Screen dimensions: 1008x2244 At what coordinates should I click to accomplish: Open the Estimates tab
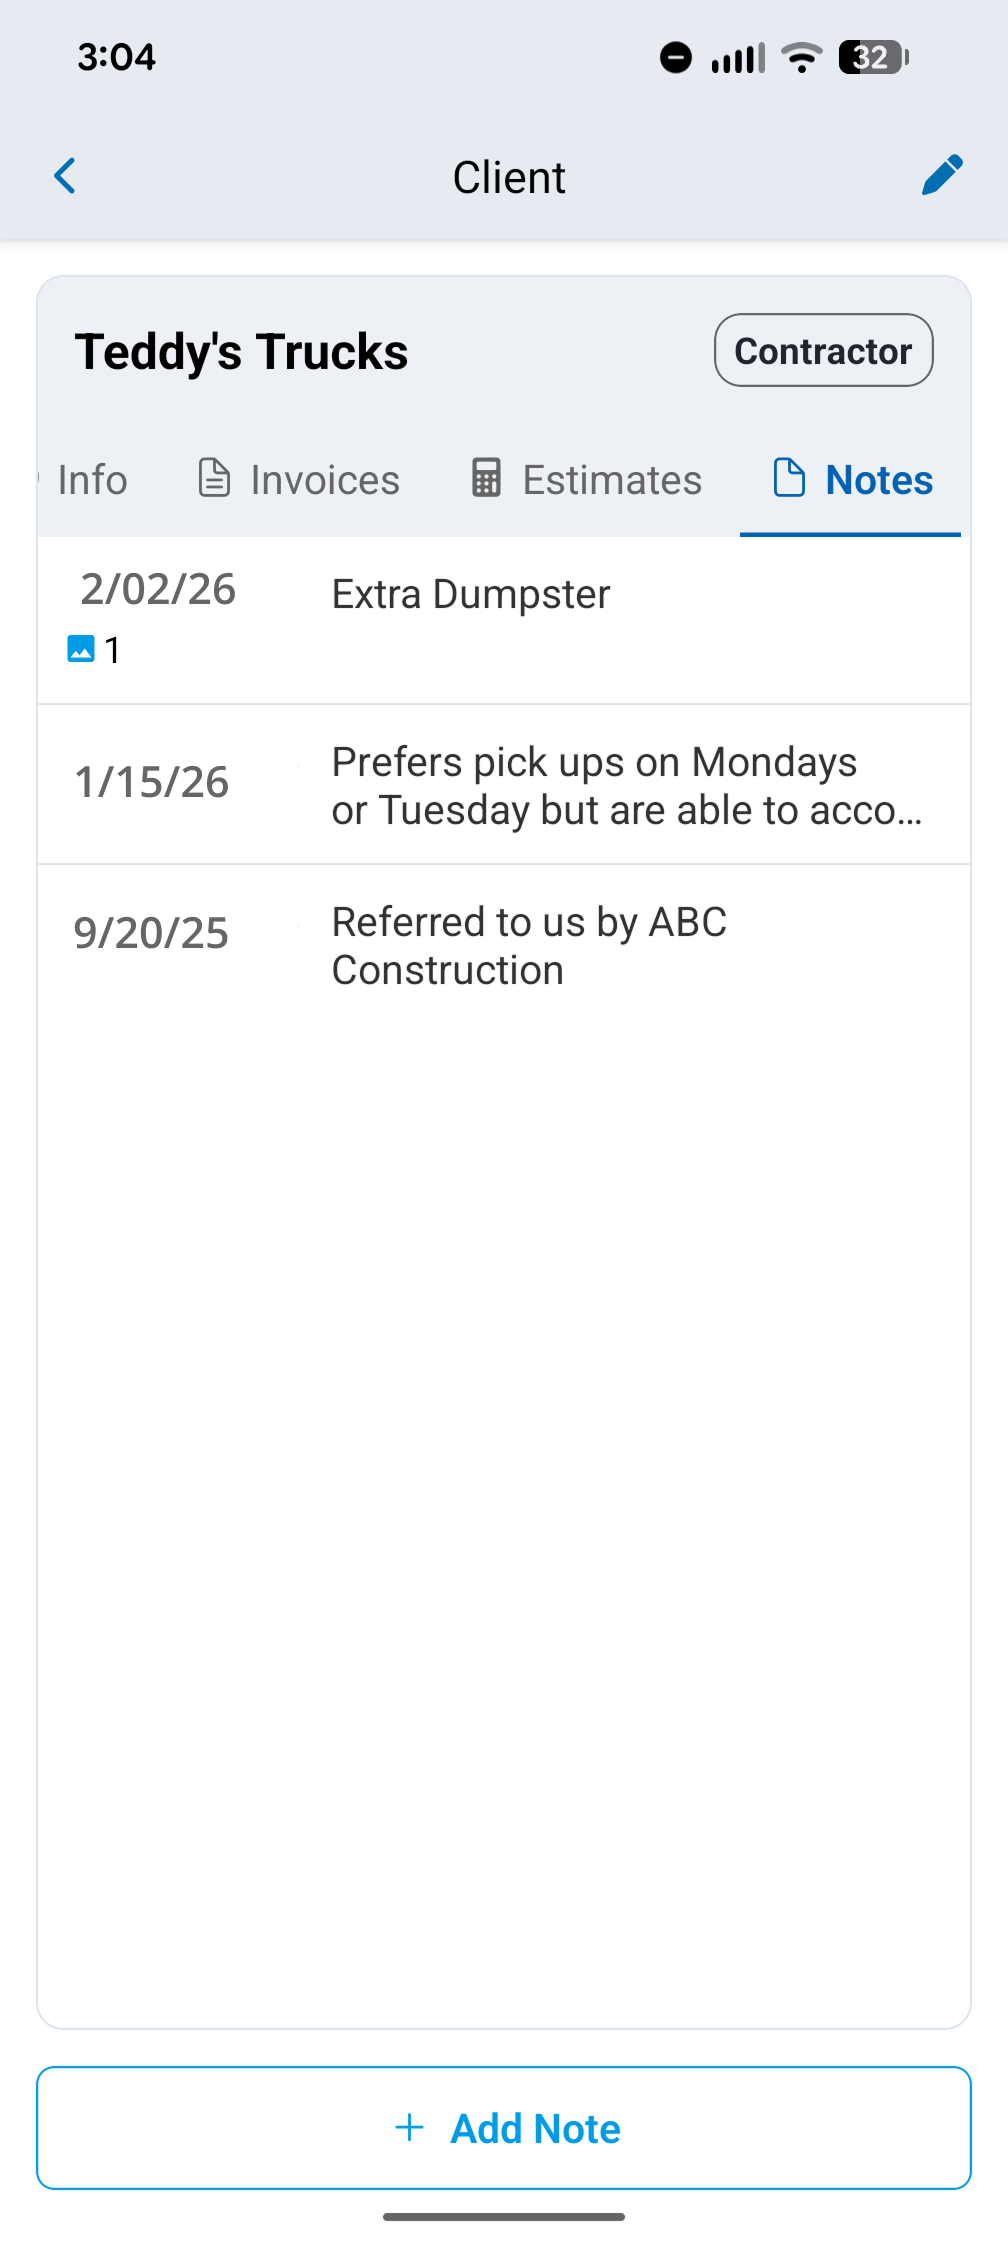[586, 480]
